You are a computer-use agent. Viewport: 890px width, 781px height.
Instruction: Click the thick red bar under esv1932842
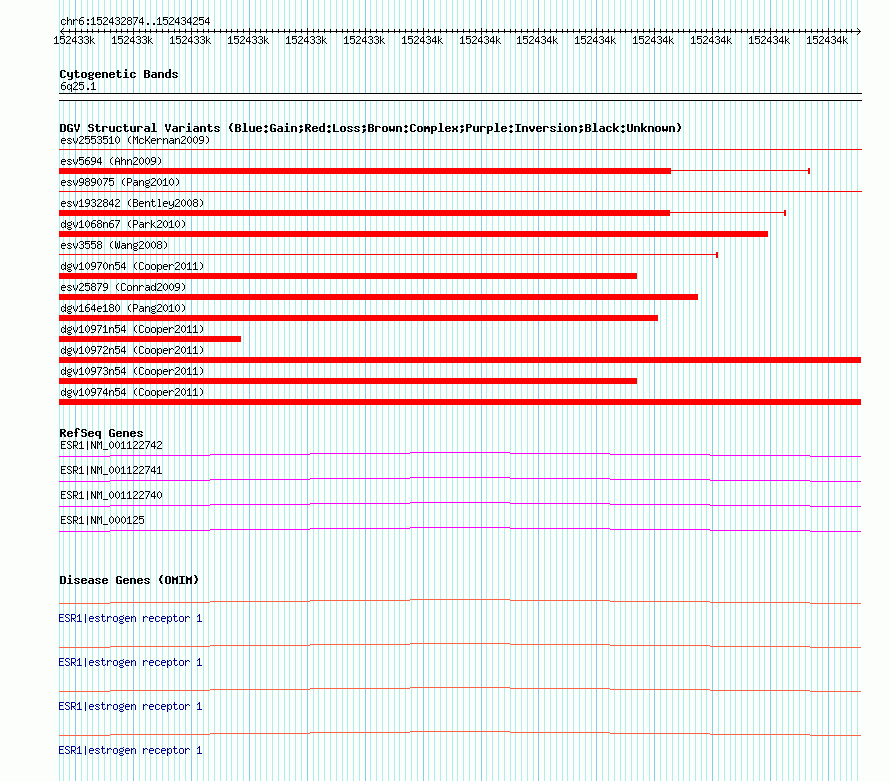point(364,213)
